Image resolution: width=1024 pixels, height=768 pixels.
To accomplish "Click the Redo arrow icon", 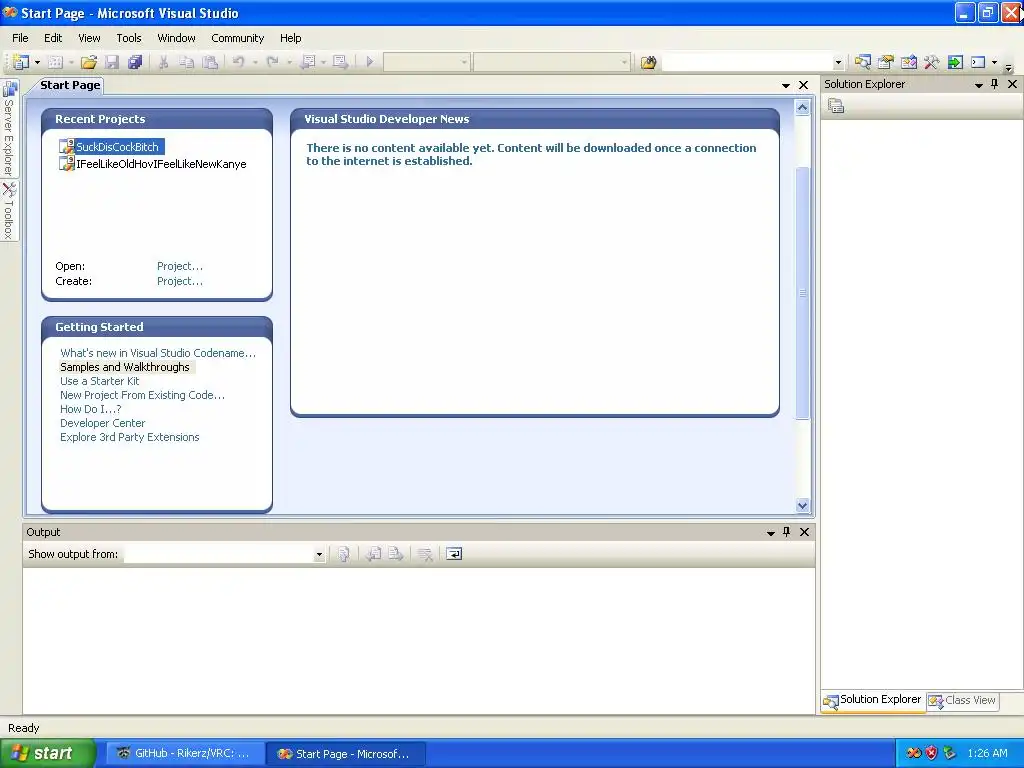I will click(273, 62).
